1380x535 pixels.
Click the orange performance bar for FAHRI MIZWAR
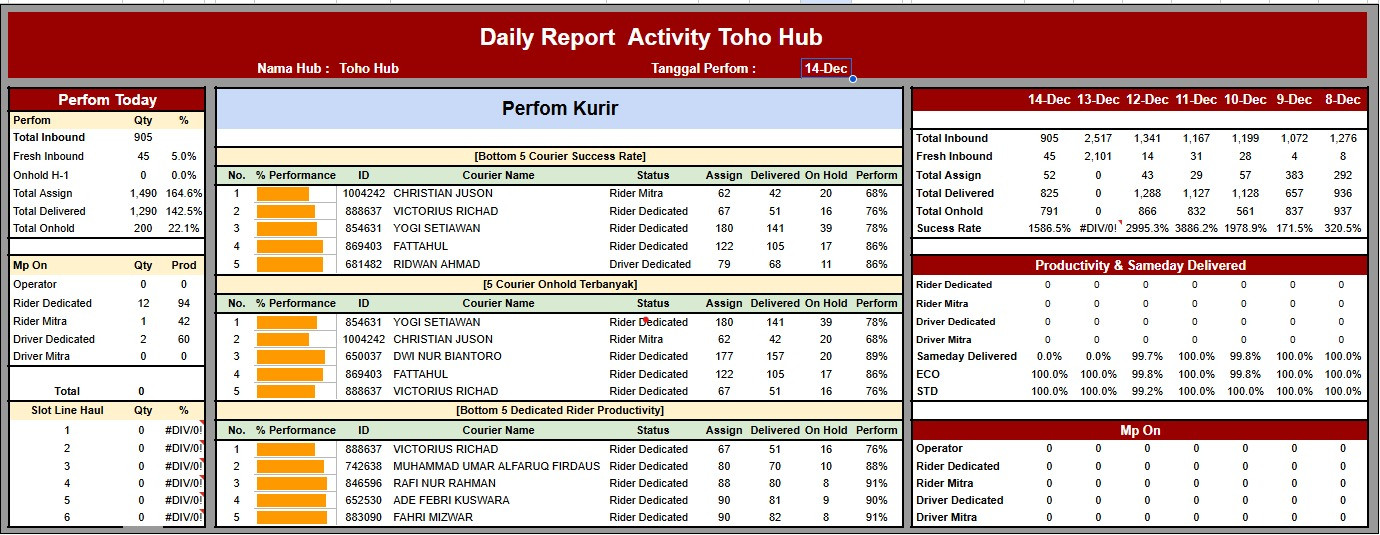[x=292, y=517]
